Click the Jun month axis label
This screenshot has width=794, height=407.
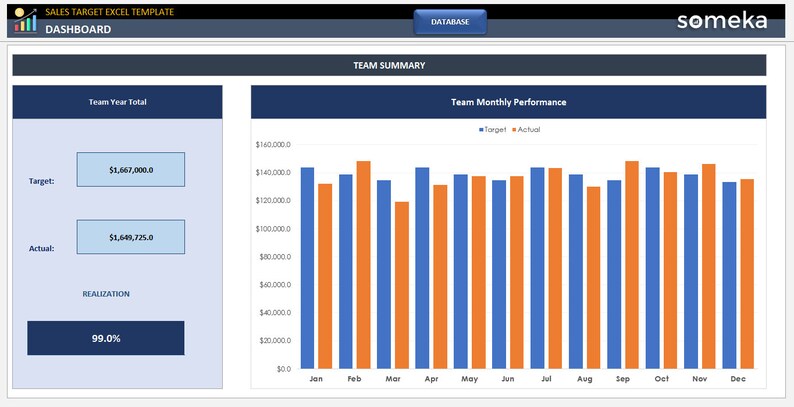(508, 379)
